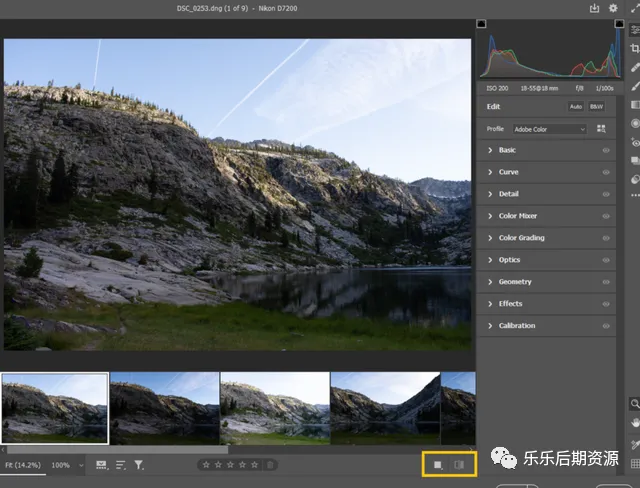The height and width of the screenshot is (488, 640).
Task: Open the Zoom tool
Action: 634,403
